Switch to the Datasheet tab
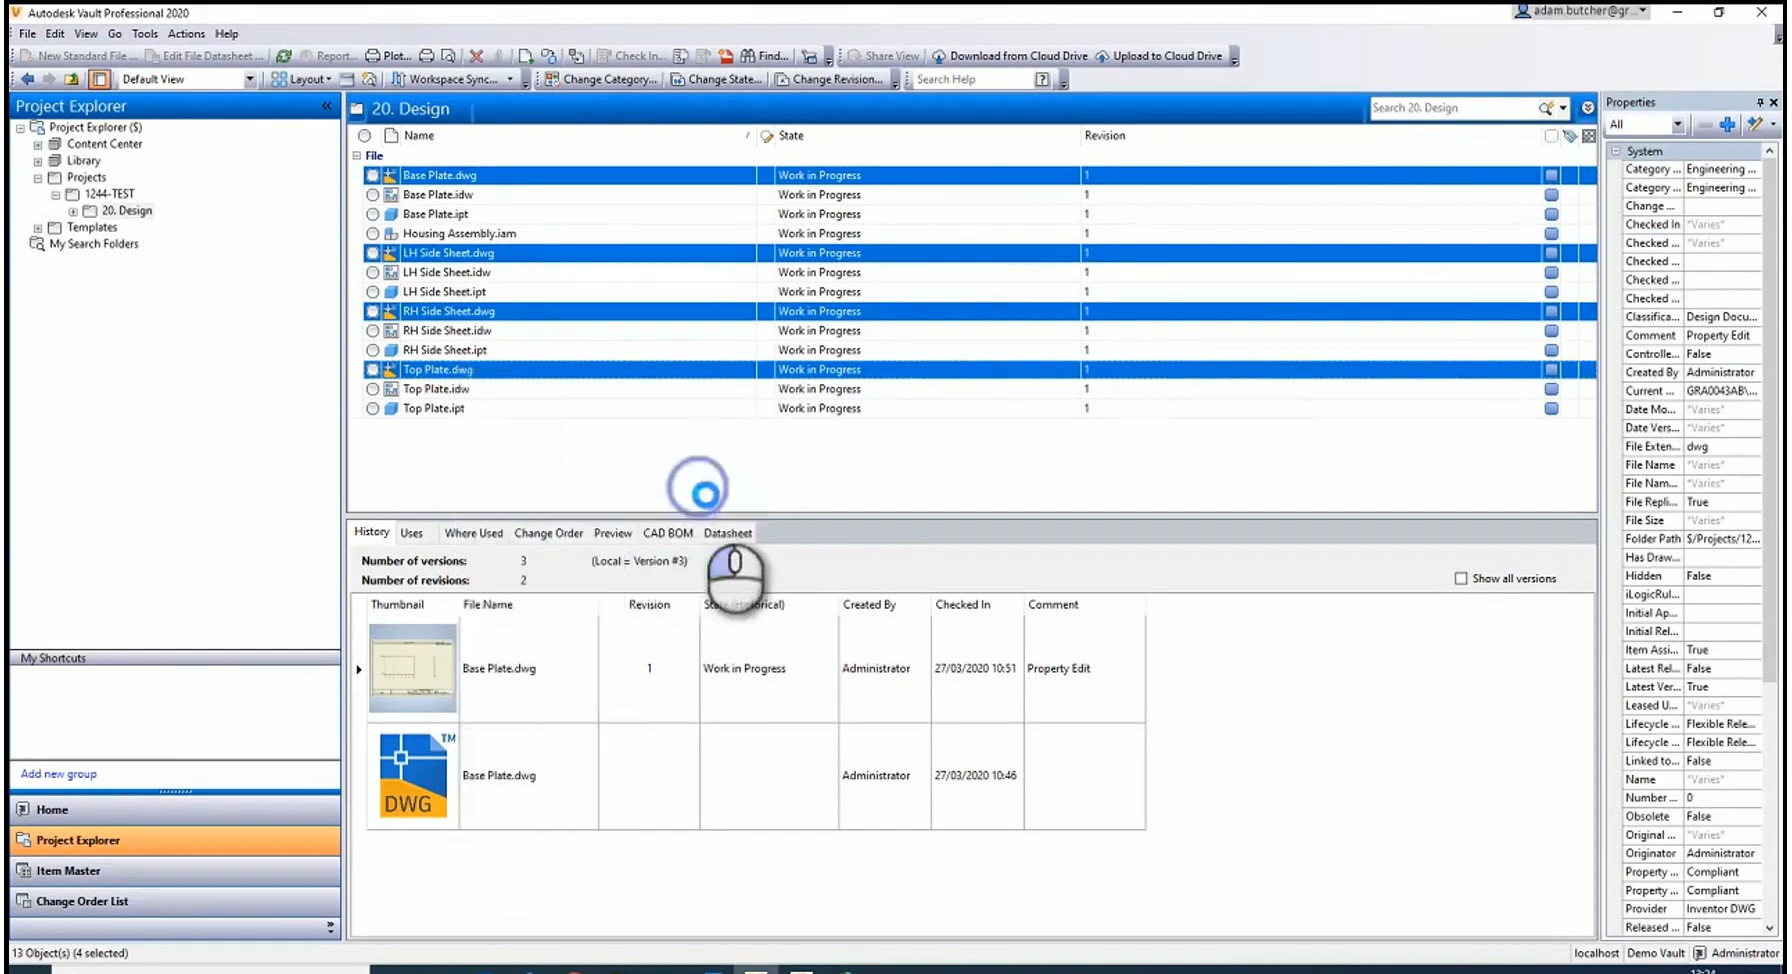The height and width of the screenshot is (974, 1792). click(728, 533)
